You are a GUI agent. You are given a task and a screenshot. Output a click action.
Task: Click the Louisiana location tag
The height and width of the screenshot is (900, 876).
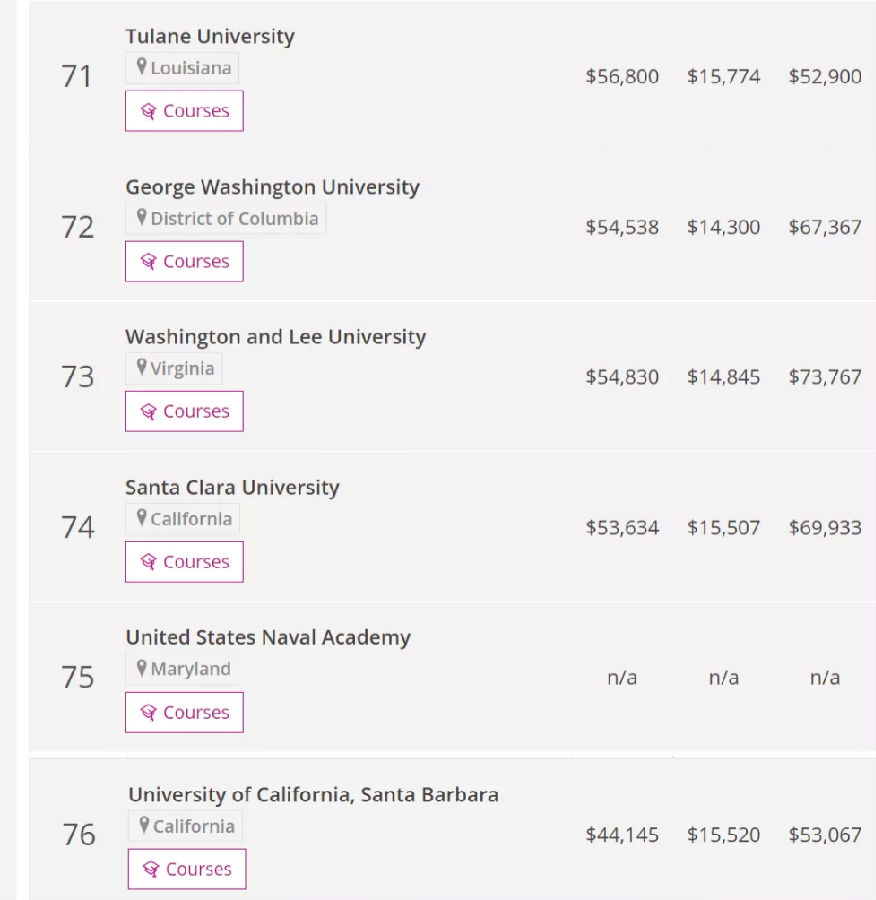[190, 68]
